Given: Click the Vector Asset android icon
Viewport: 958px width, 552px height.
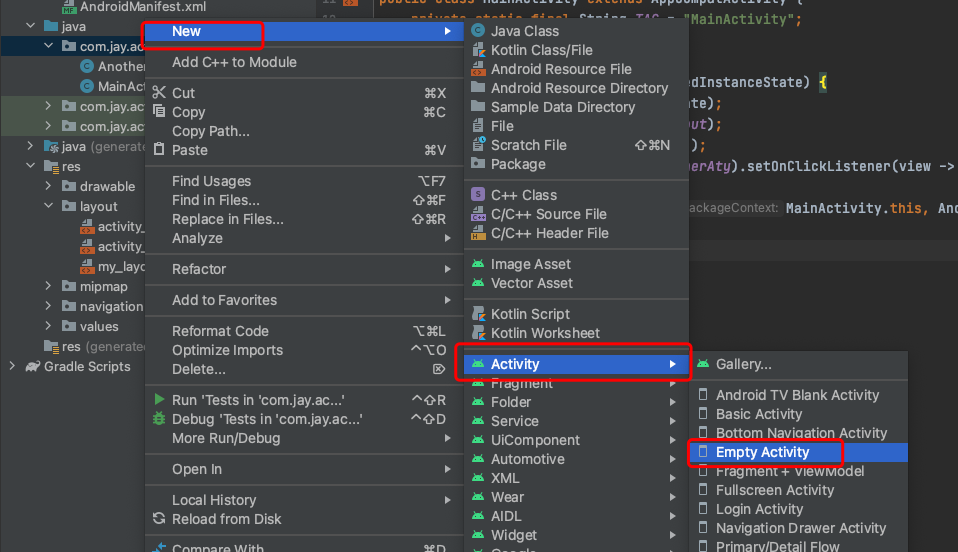Looking at the screenshot, I should (478, 282).
